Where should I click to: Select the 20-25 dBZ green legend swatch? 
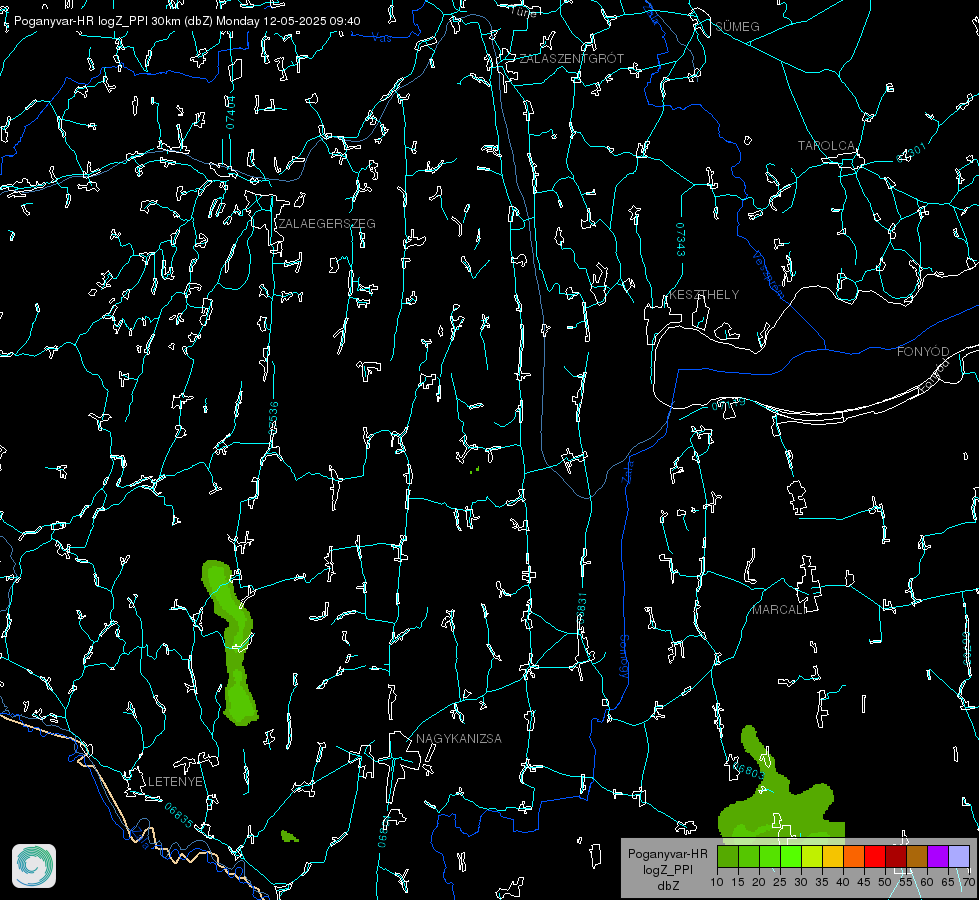(x=770, y=856)
